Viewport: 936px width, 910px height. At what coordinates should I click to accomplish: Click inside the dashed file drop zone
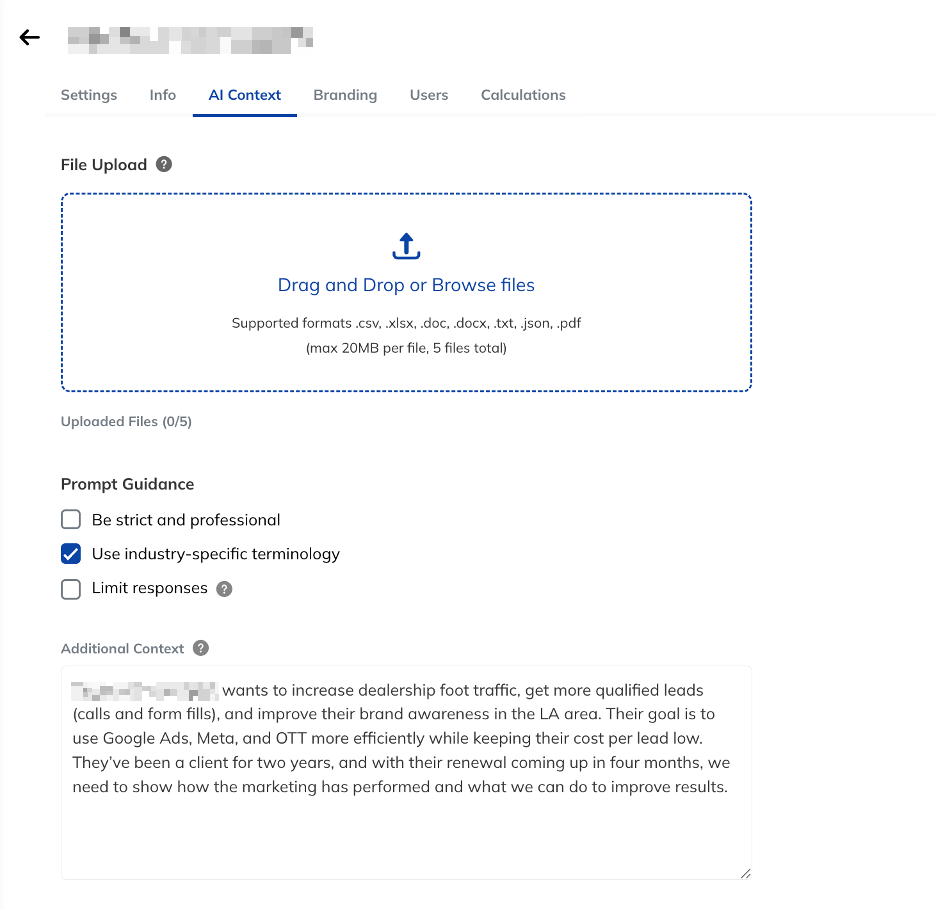[406, 292]
